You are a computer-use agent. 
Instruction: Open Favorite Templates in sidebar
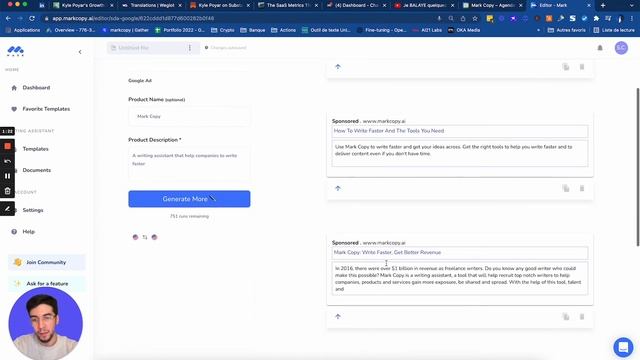coord(46,109)
